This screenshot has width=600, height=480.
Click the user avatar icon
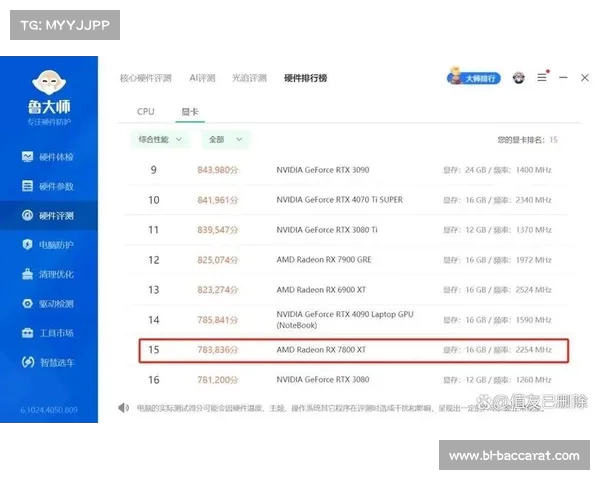[x=519, y=78]
